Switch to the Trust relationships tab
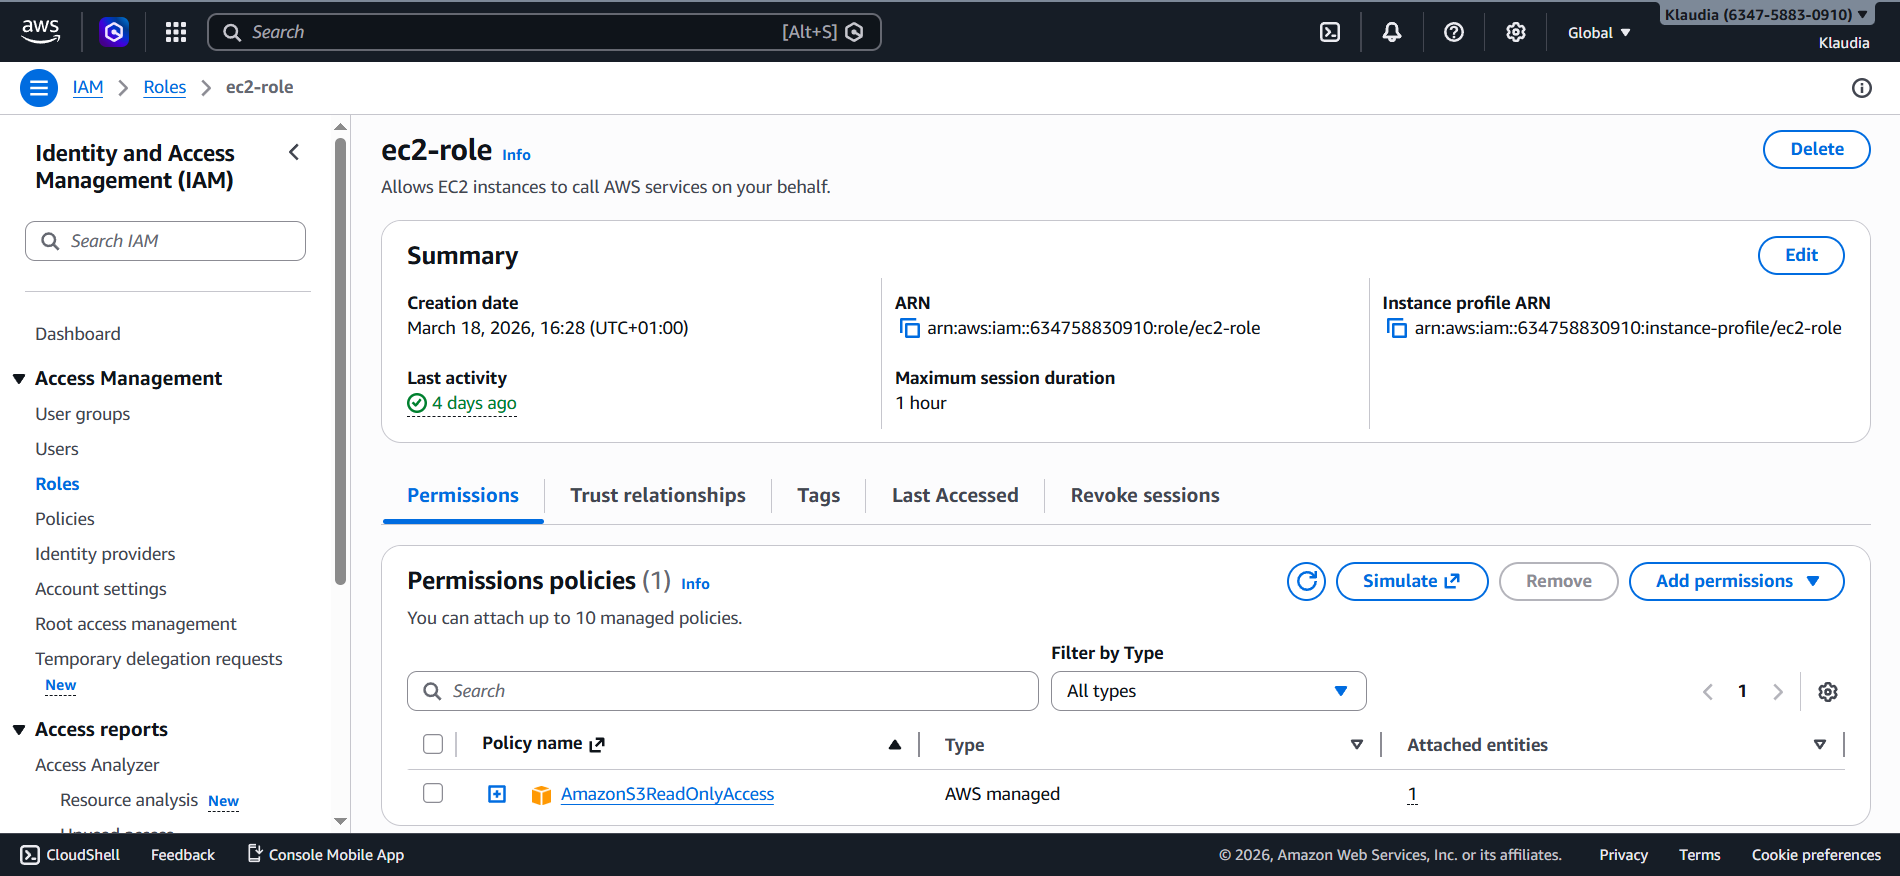 [x=658, y=496]
